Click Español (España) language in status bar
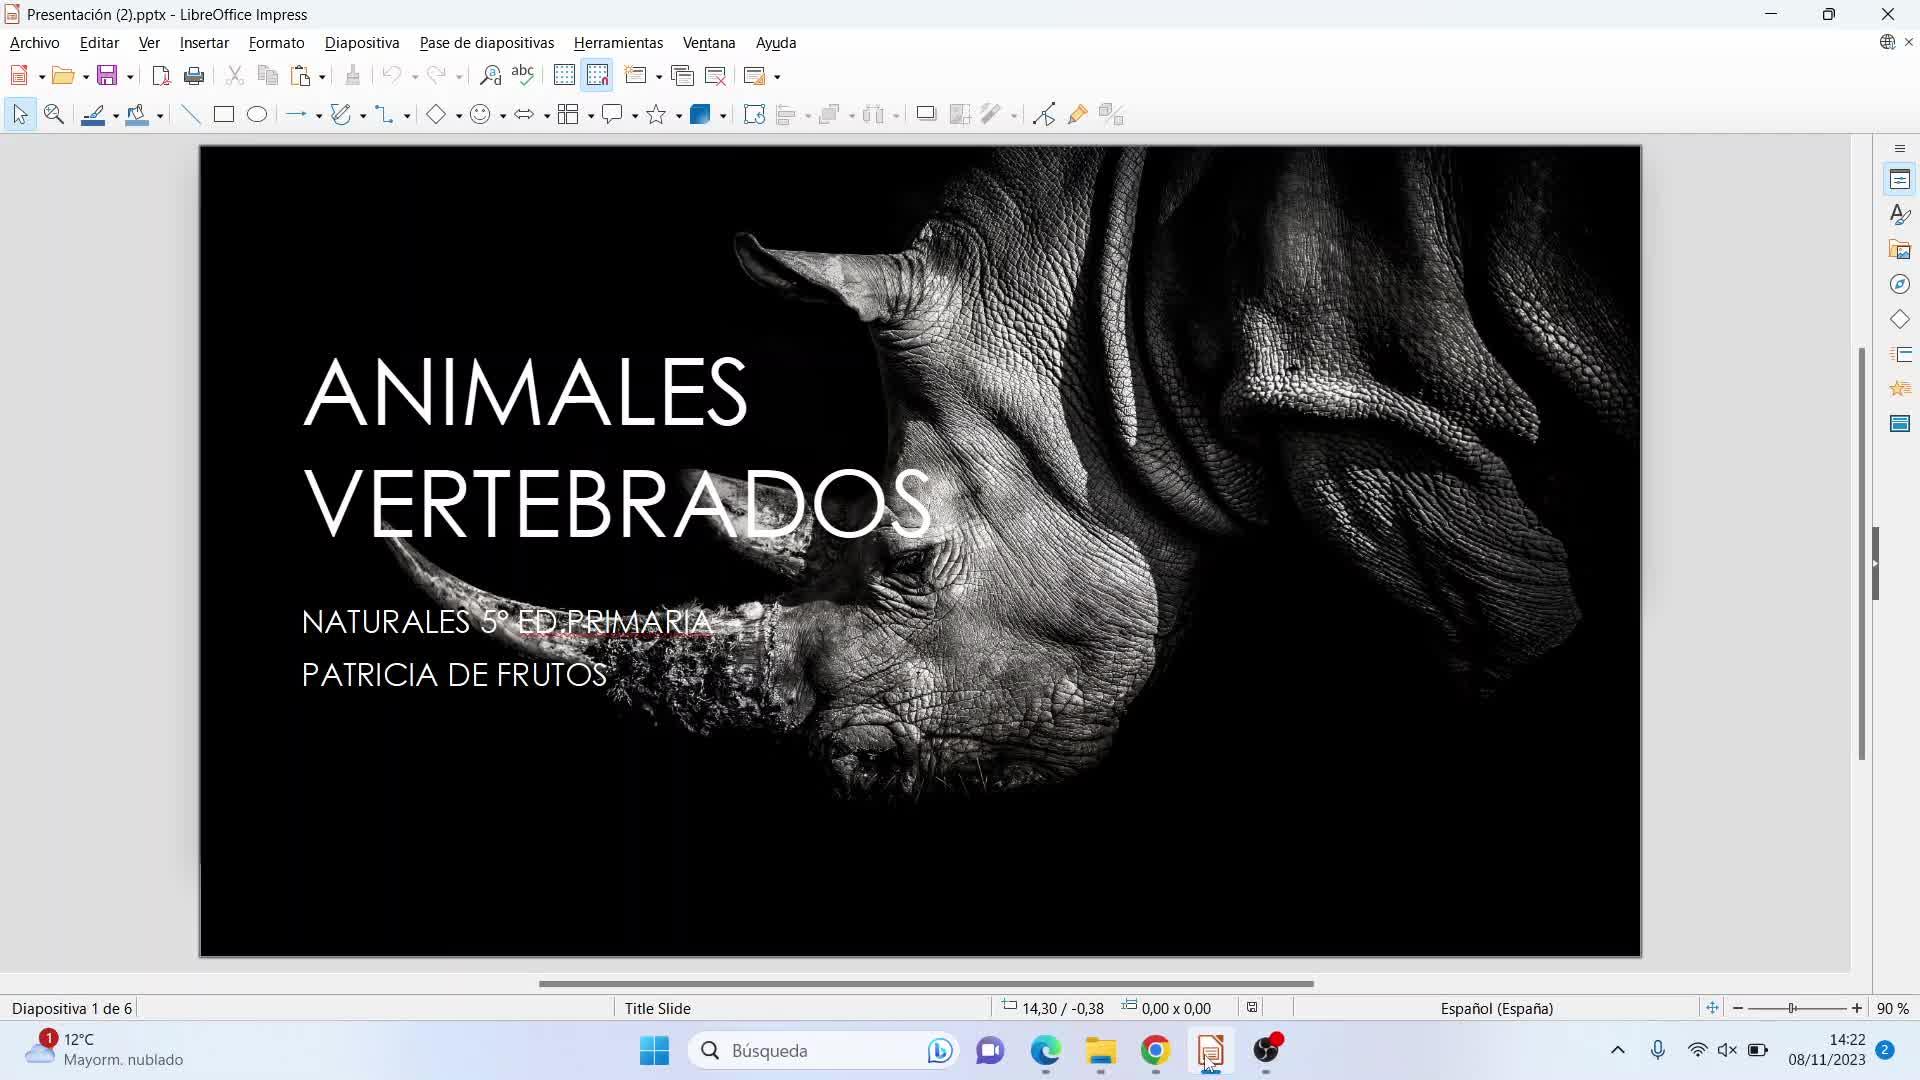This screenshot has width=1920, height=1080. click(x=1496, y=1008)
